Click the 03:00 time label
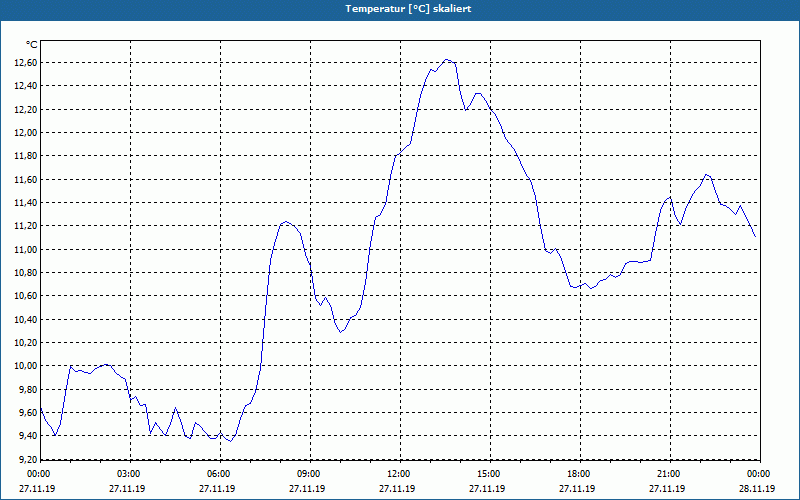 point(127,474)
